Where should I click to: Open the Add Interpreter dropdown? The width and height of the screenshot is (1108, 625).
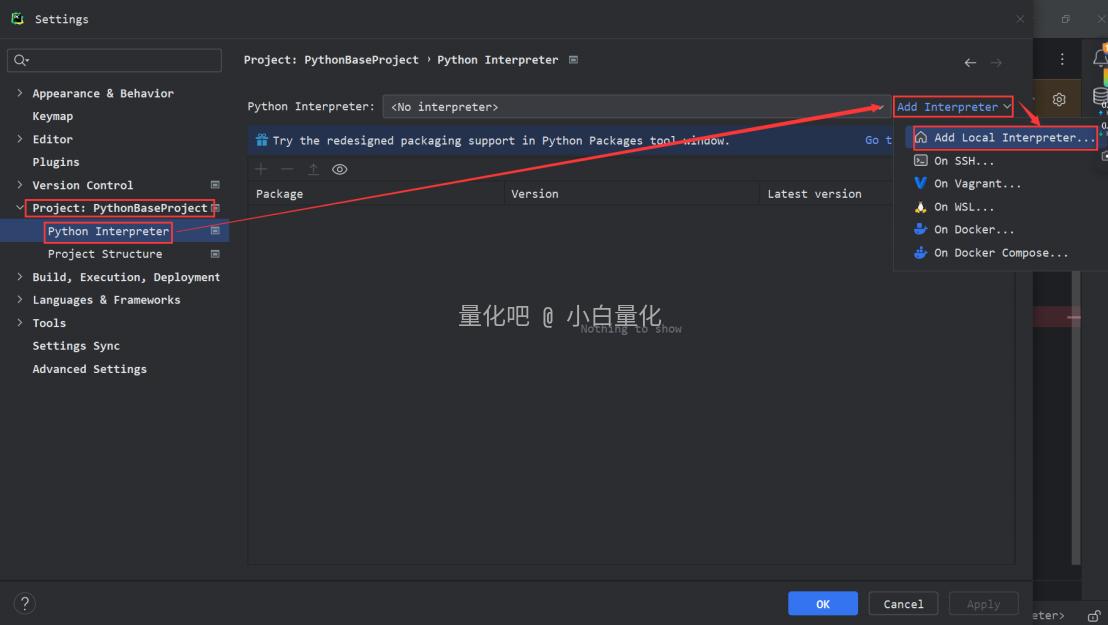point(953,107)
